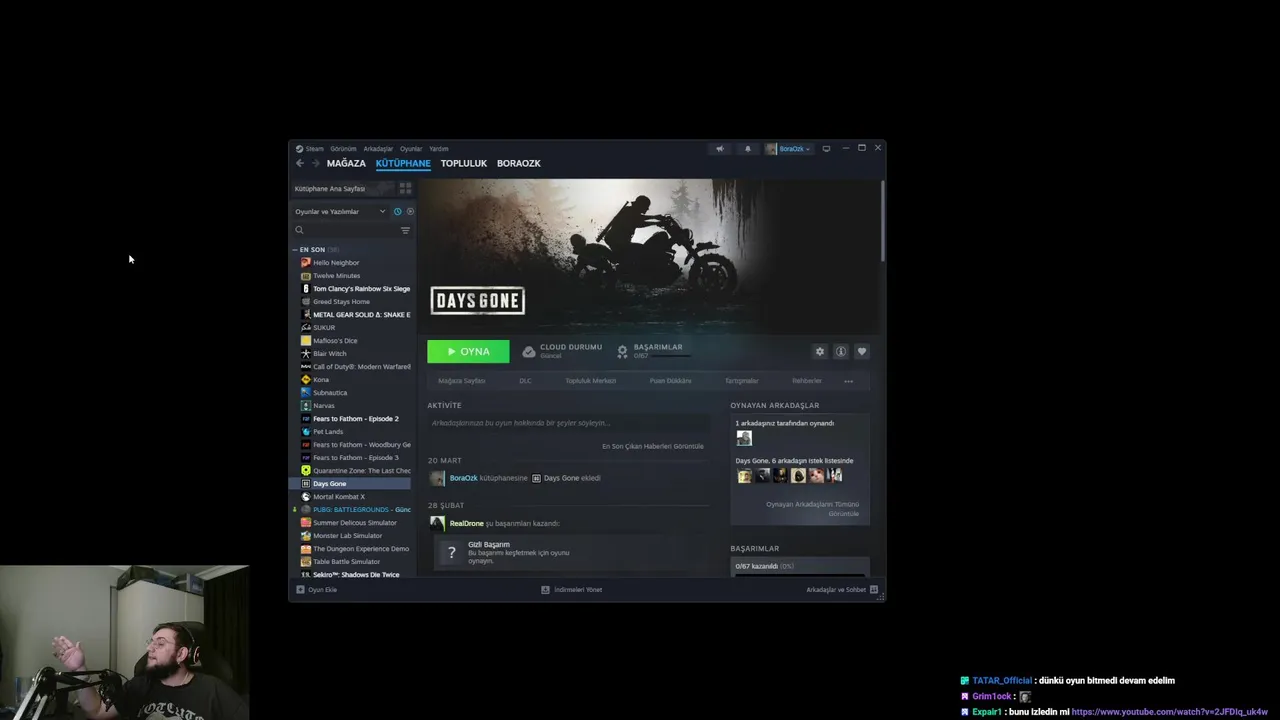The width and height of the screenshot is (1280, 720).
Task: Open the collections grid view icon
Action: click(x=405, y=188)
